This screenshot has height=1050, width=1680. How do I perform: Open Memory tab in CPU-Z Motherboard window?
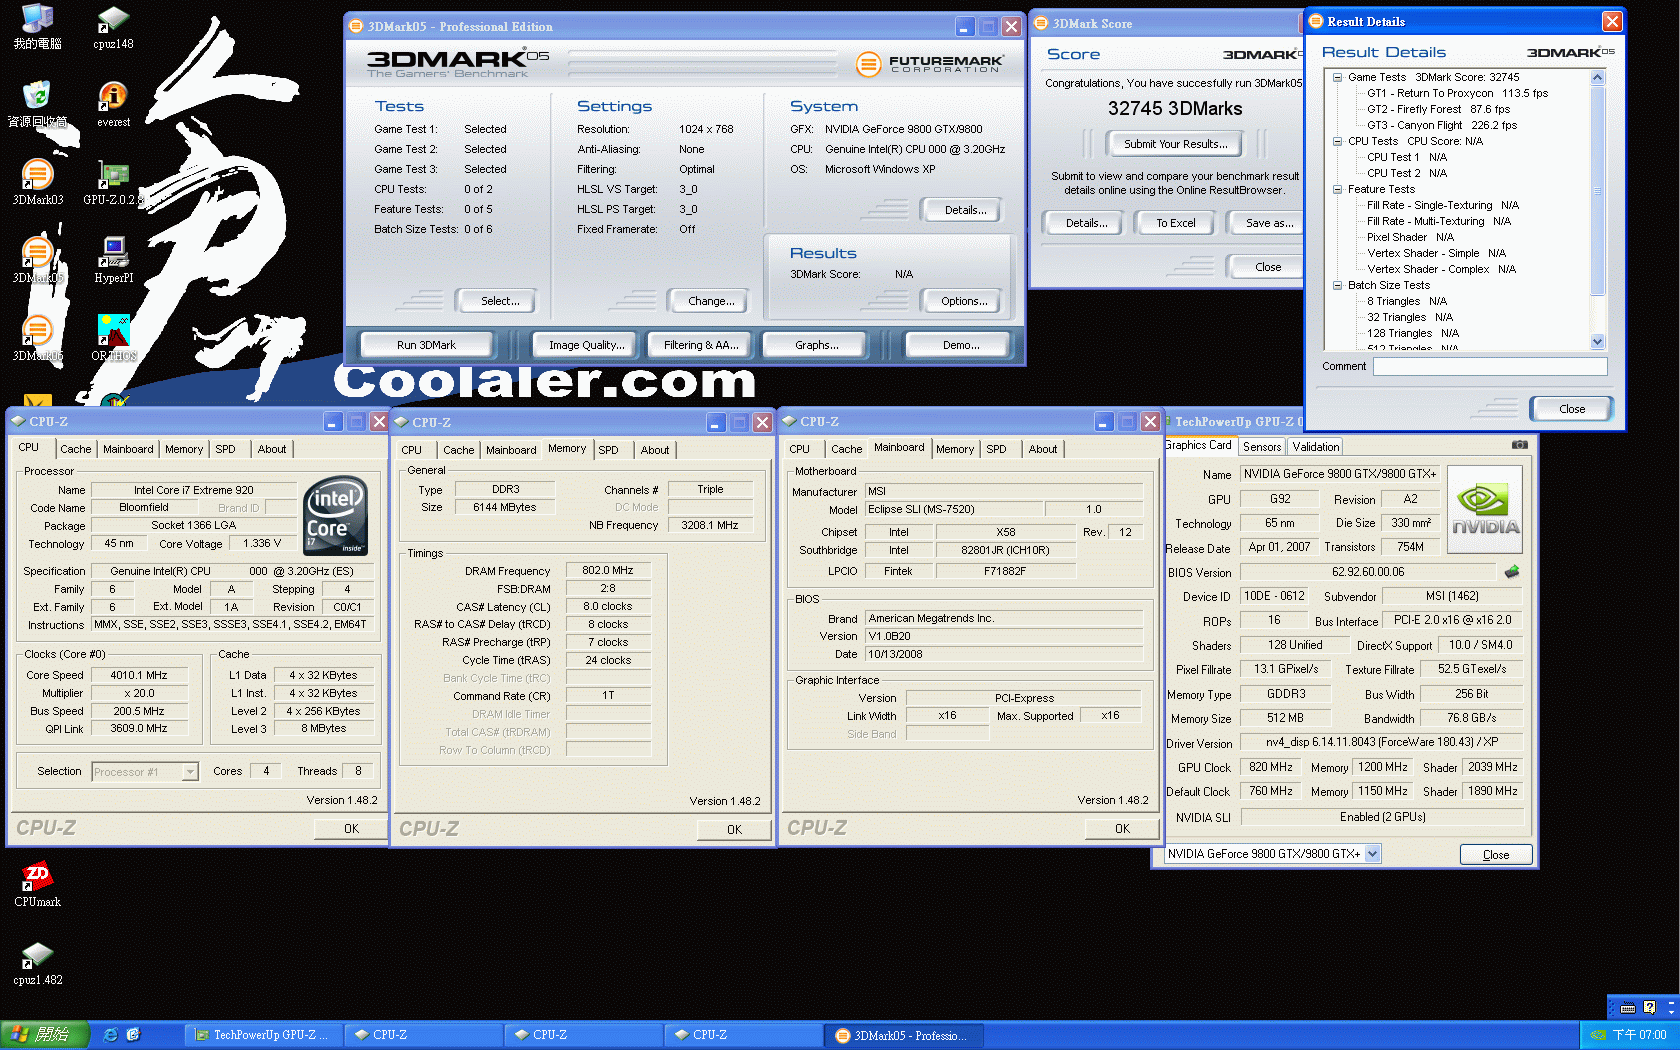[x=955, y=449]
